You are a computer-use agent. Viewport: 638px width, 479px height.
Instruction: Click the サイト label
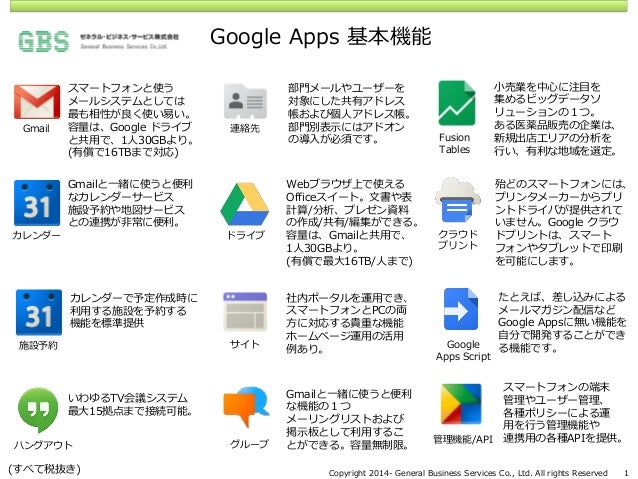coord(245,344)
